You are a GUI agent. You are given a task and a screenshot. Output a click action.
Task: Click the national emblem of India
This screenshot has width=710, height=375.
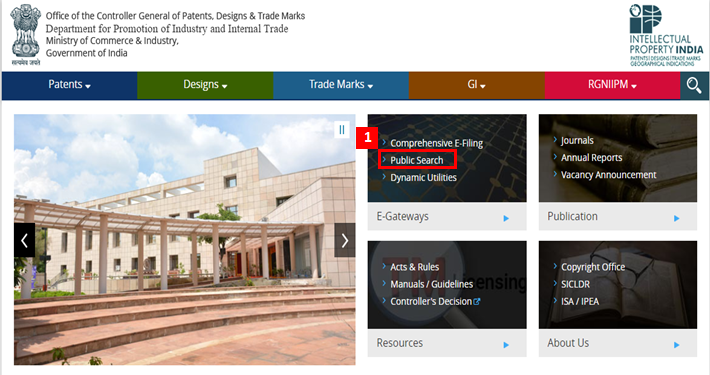point(26,35)
